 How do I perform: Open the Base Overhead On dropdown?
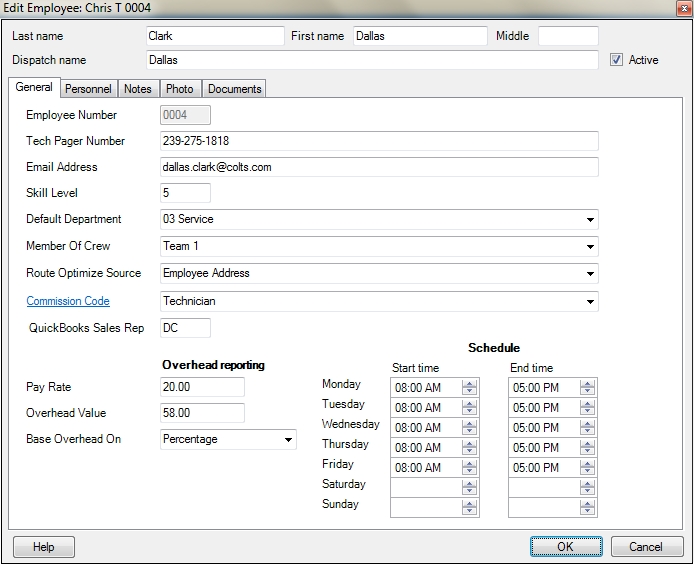pyautogui.click(x=288, y=439)
